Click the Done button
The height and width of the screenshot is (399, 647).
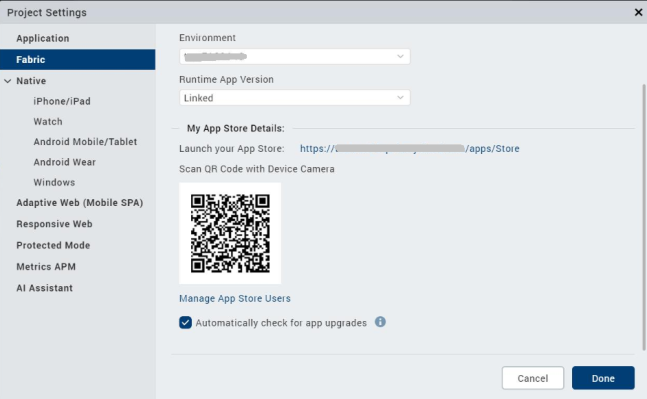click(603, 378)
